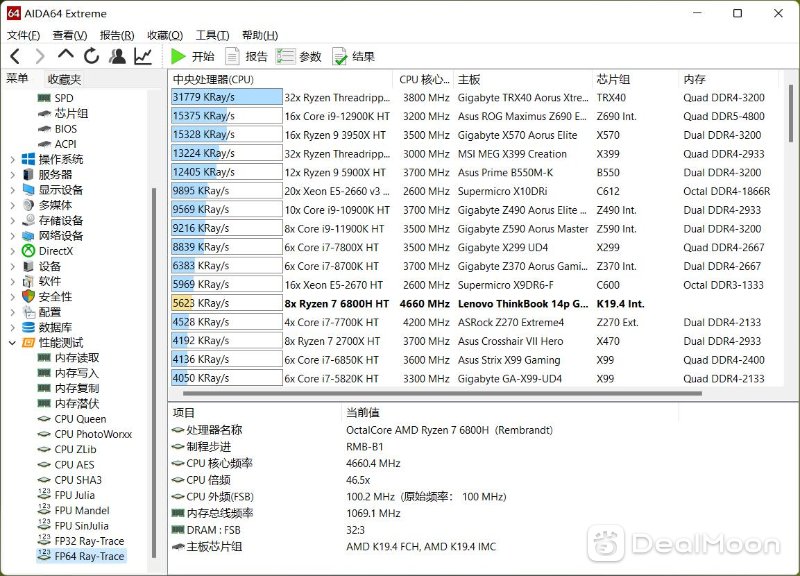Click the 项目 column header
The image size is (800, 576).
click(x=255, y=413)
